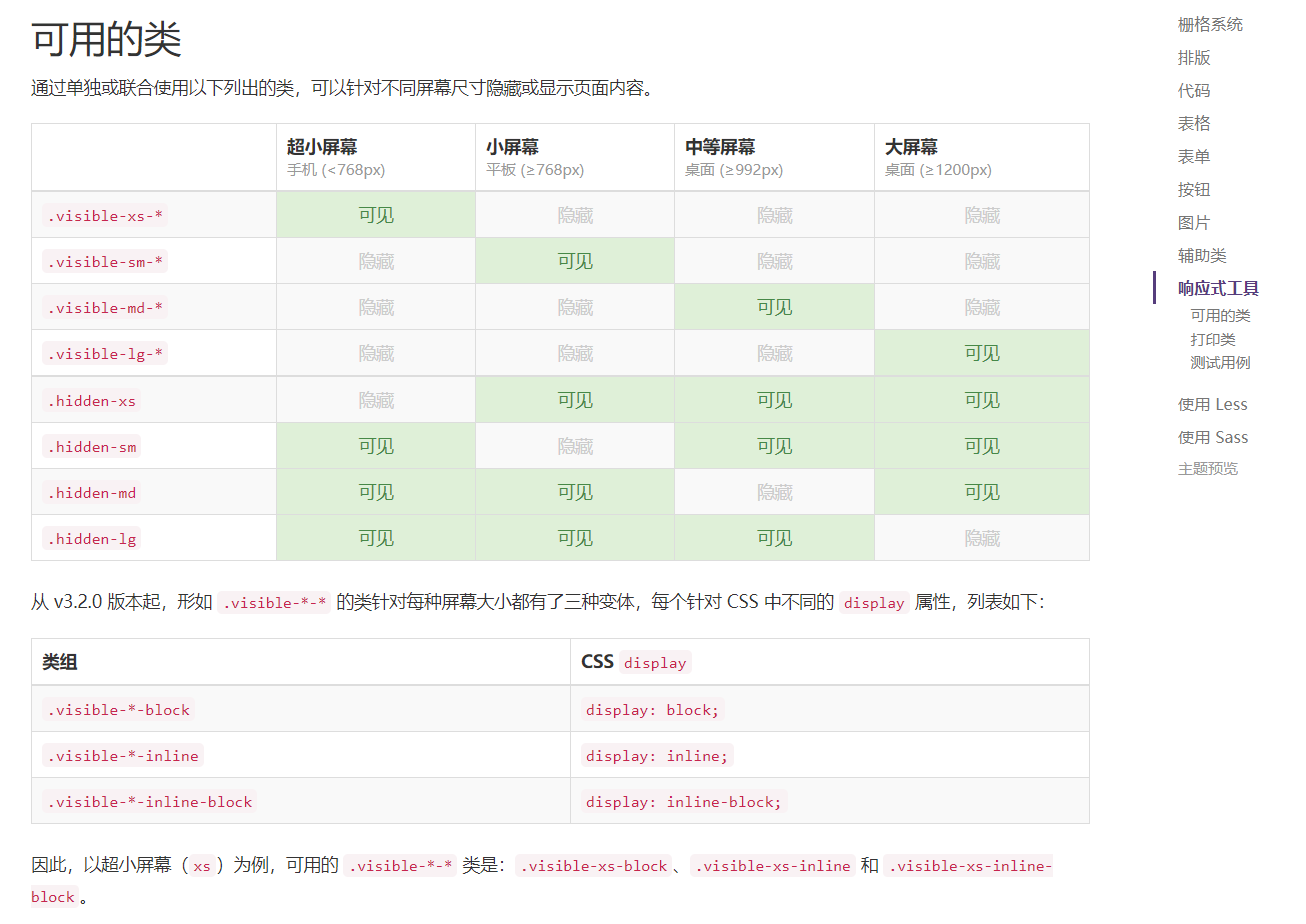
Task: Open 使用 Less link
Action: (x=1213, y=405)
